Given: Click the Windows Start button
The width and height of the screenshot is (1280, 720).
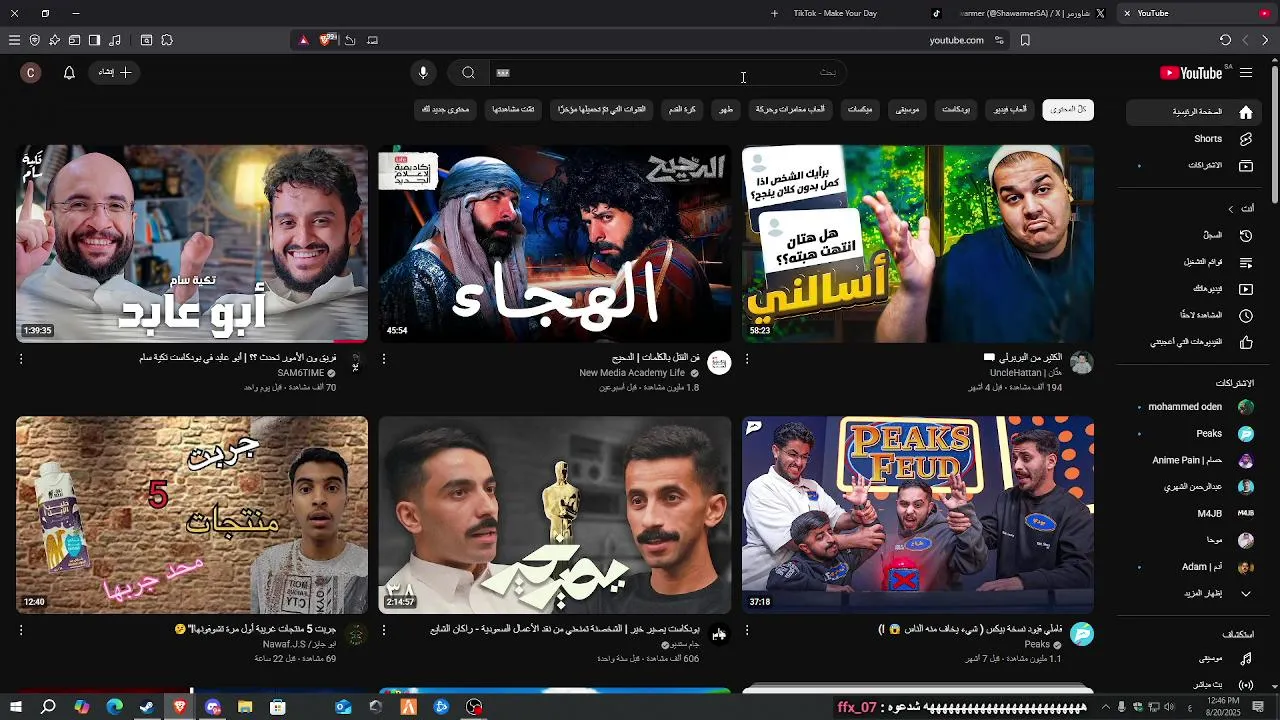Looking at the screenshot, I should pos(15,707).
